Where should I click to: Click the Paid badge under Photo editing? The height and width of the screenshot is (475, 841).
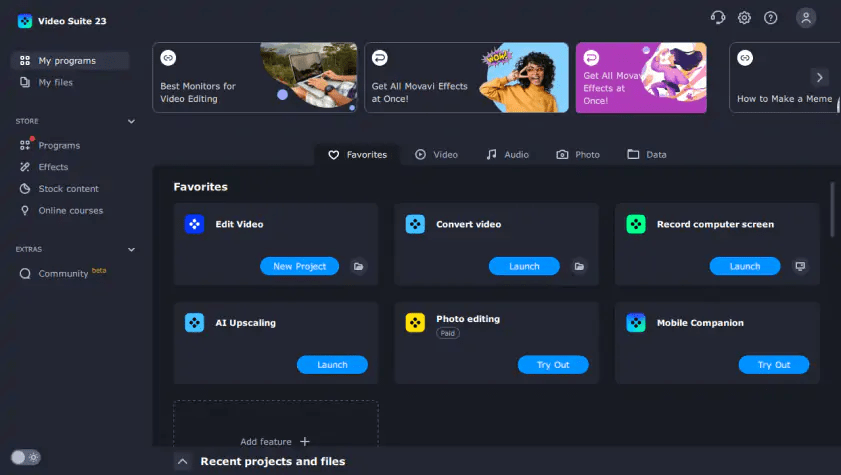[447, 333]
